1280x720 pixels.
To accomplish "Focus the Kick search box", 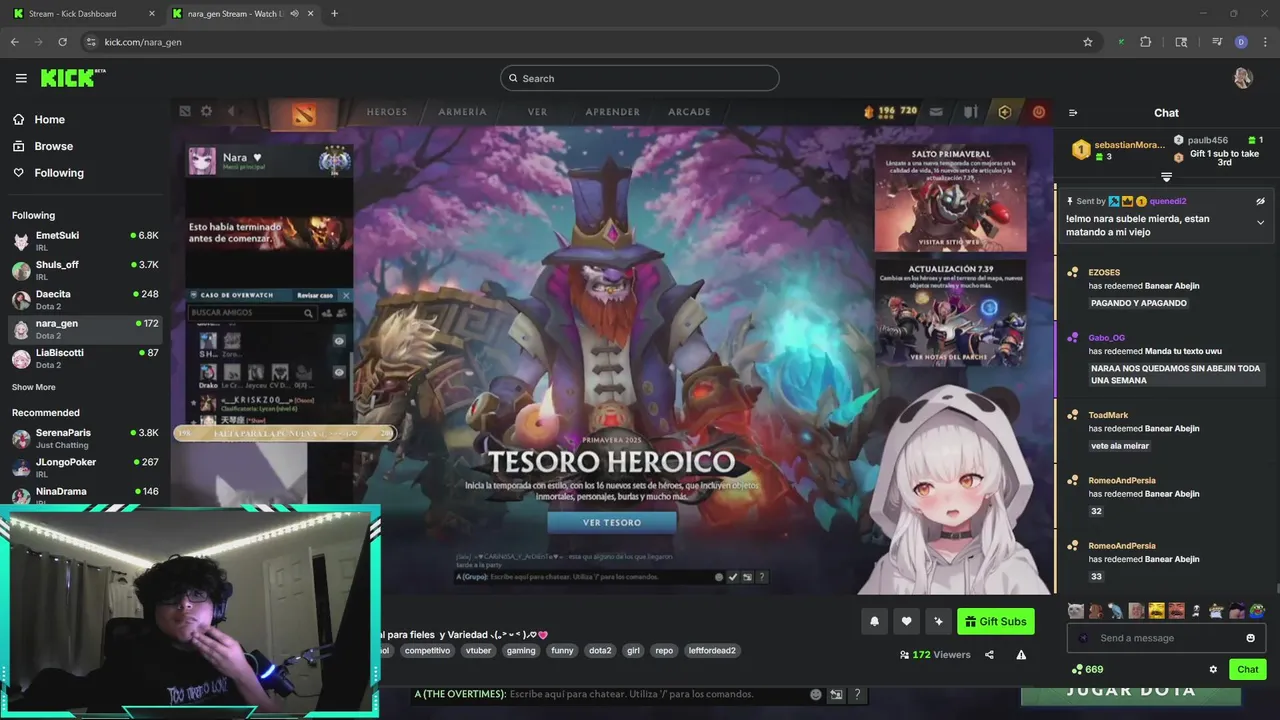I will tap(640, 78).
